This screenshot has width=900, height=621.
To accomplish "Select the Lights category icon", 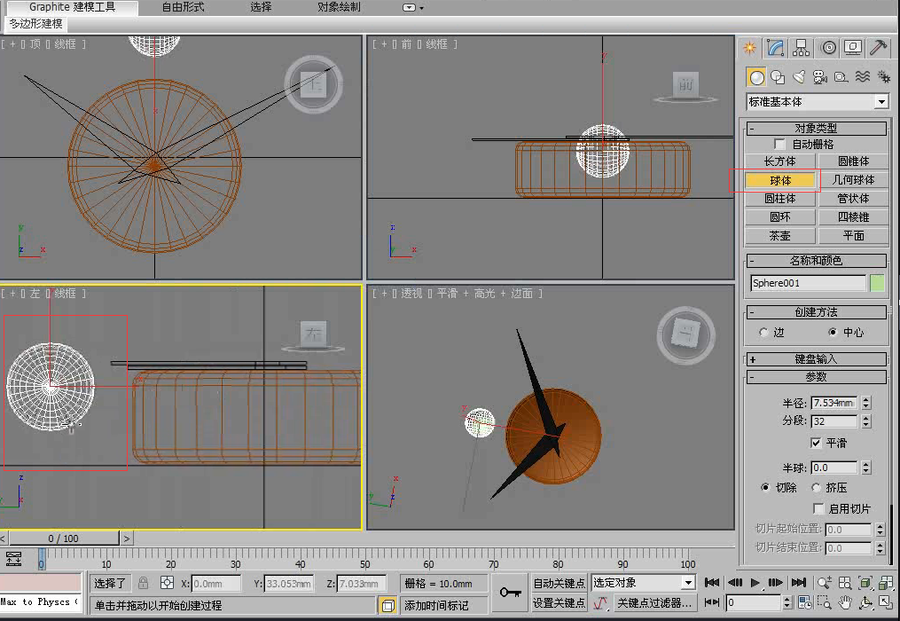I will (799, 77).
